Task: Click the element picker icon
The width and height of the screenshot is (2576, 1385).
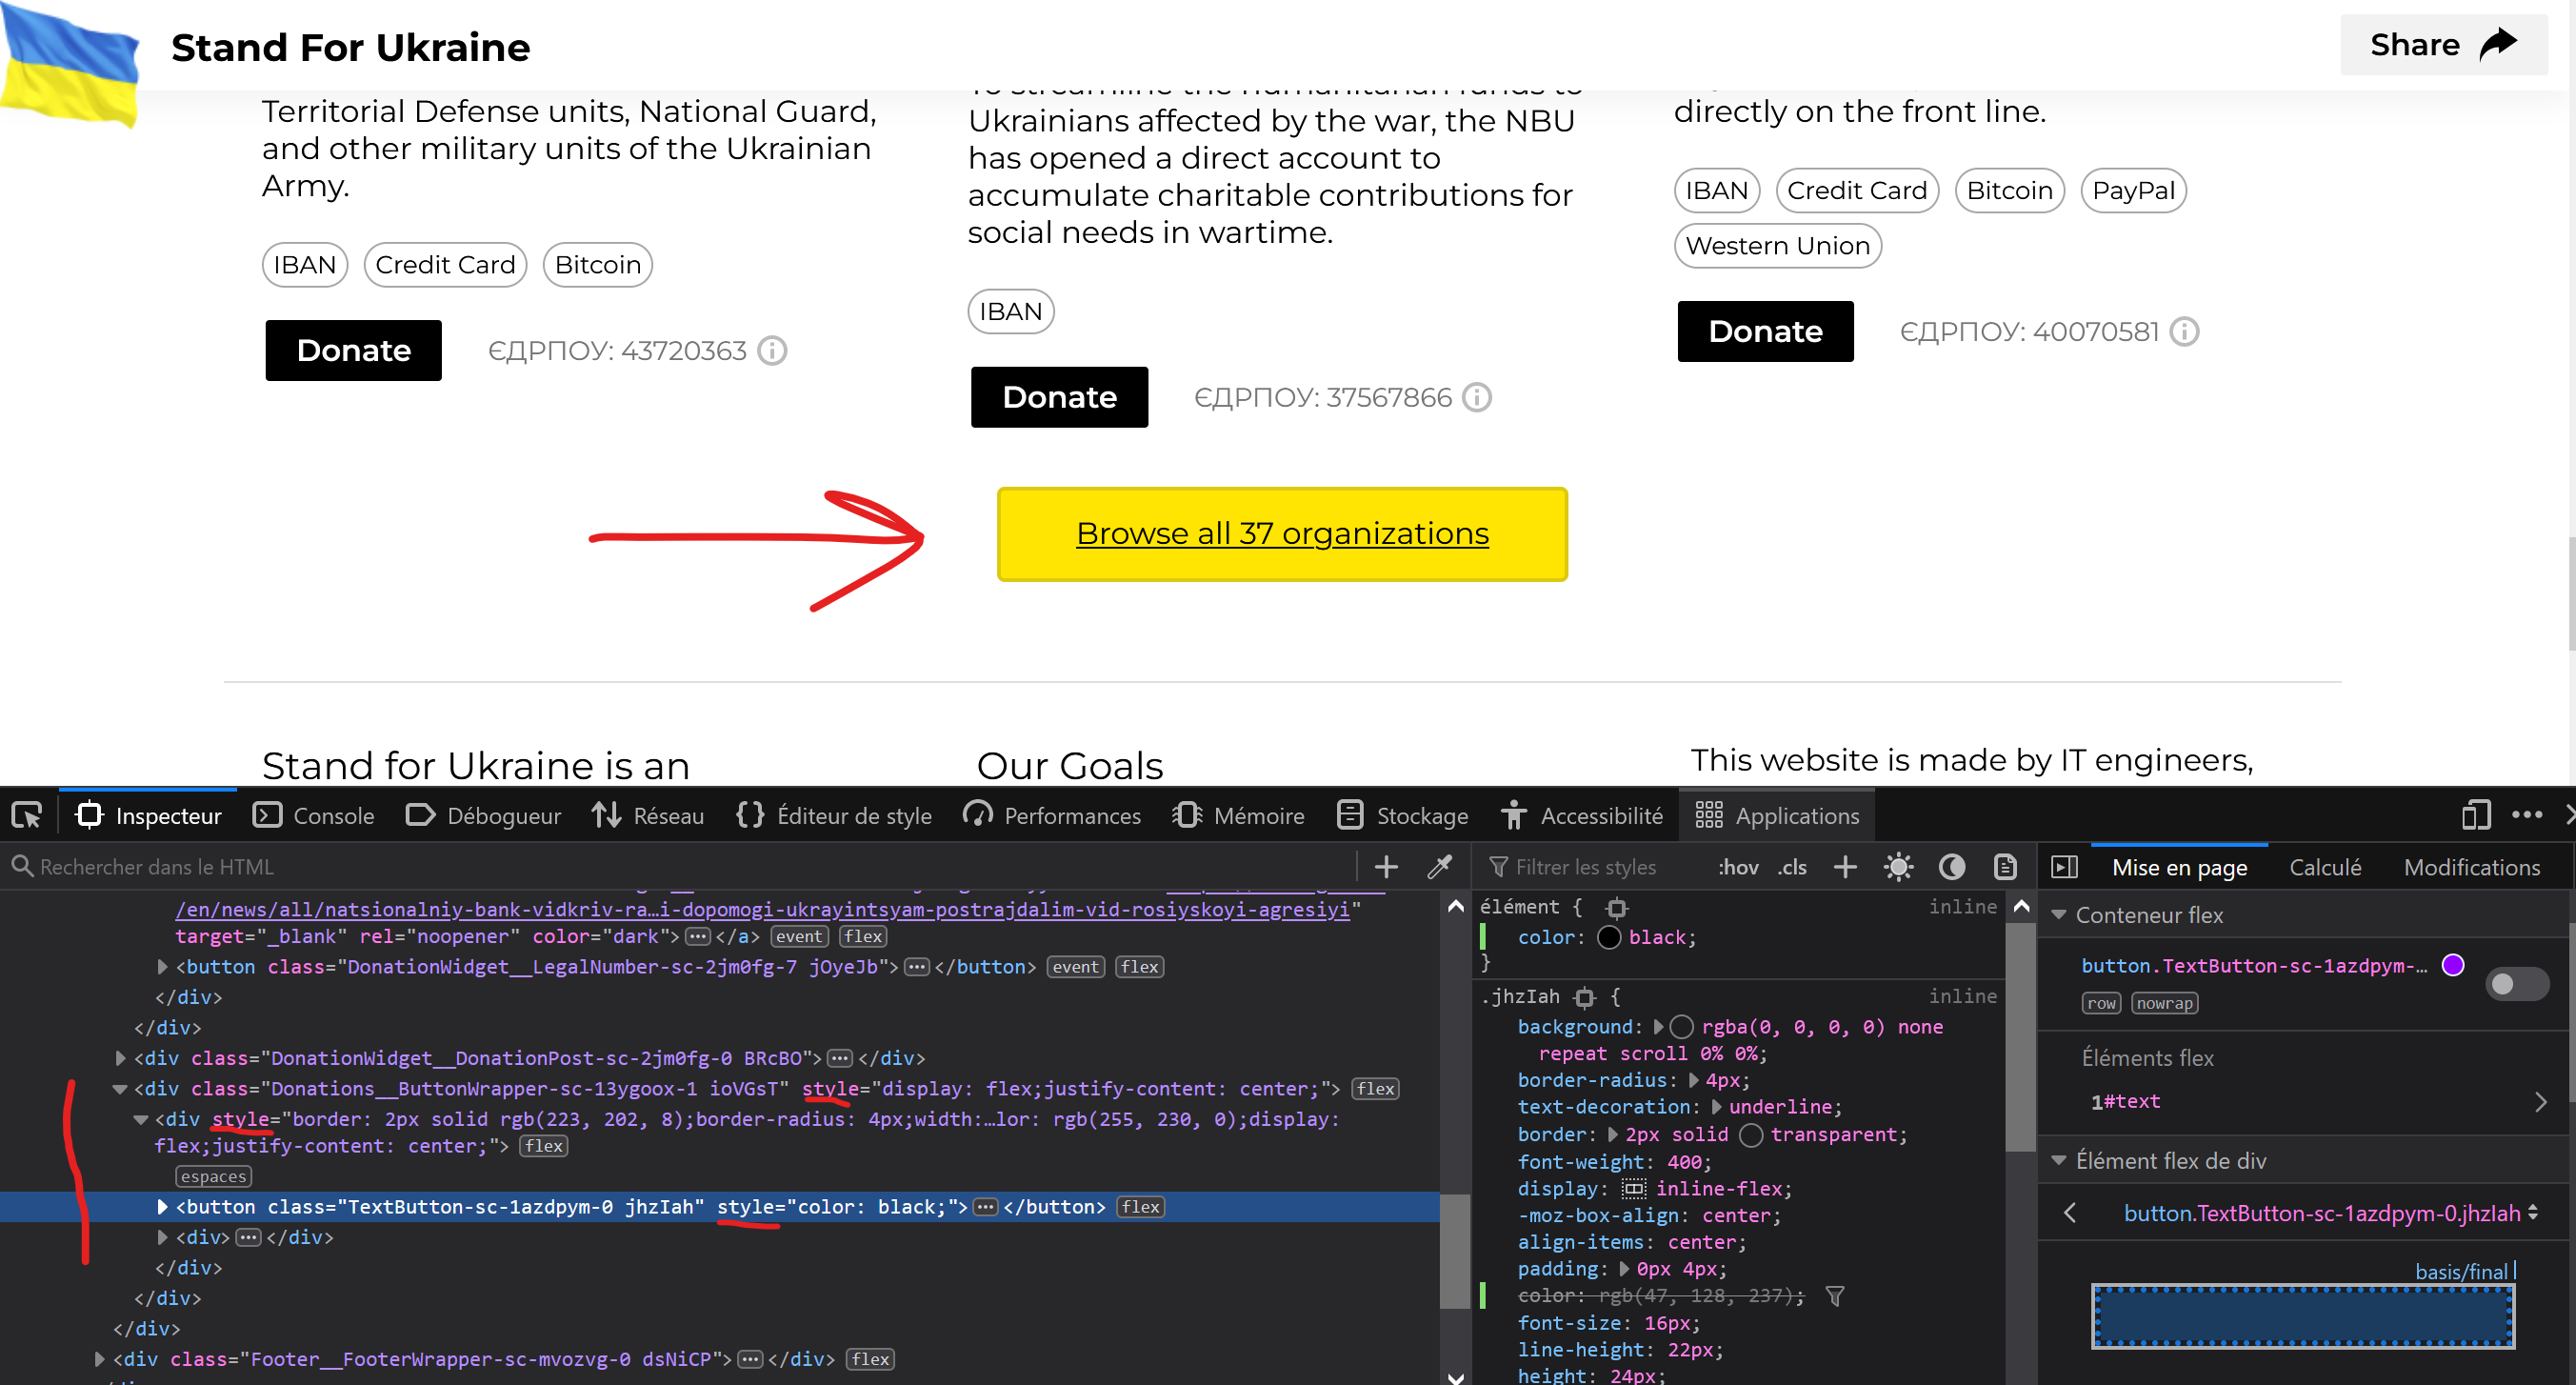Action: [x=27, y=815]
